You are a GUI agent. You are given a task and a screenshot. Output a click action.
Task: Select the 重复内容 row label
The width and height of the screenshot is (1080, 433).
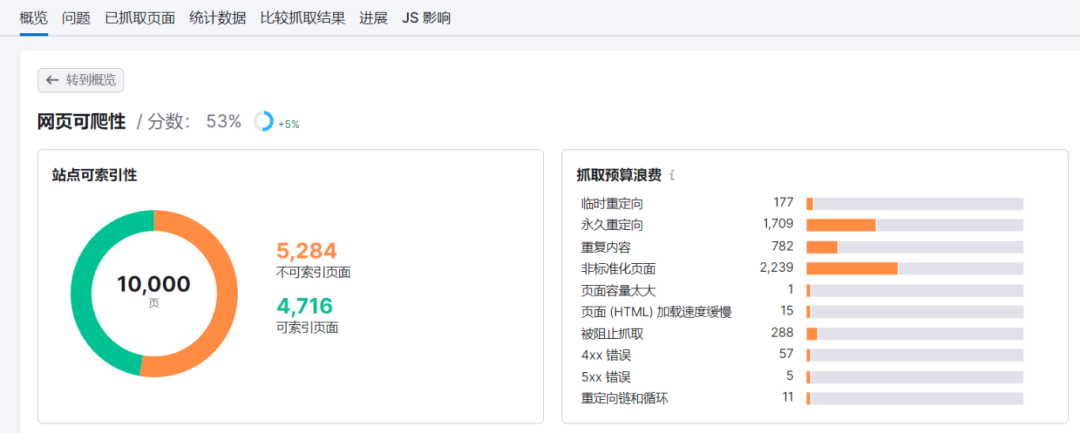(606, 247)
